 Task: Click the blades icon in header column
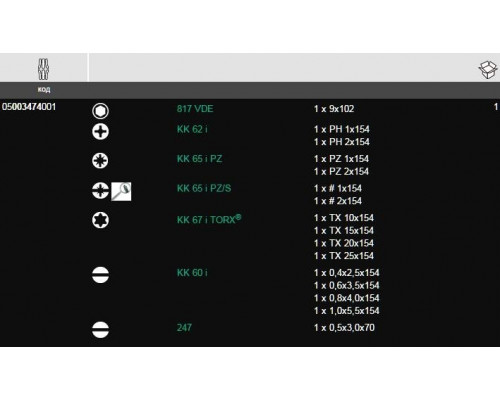[x=43, y=69]
